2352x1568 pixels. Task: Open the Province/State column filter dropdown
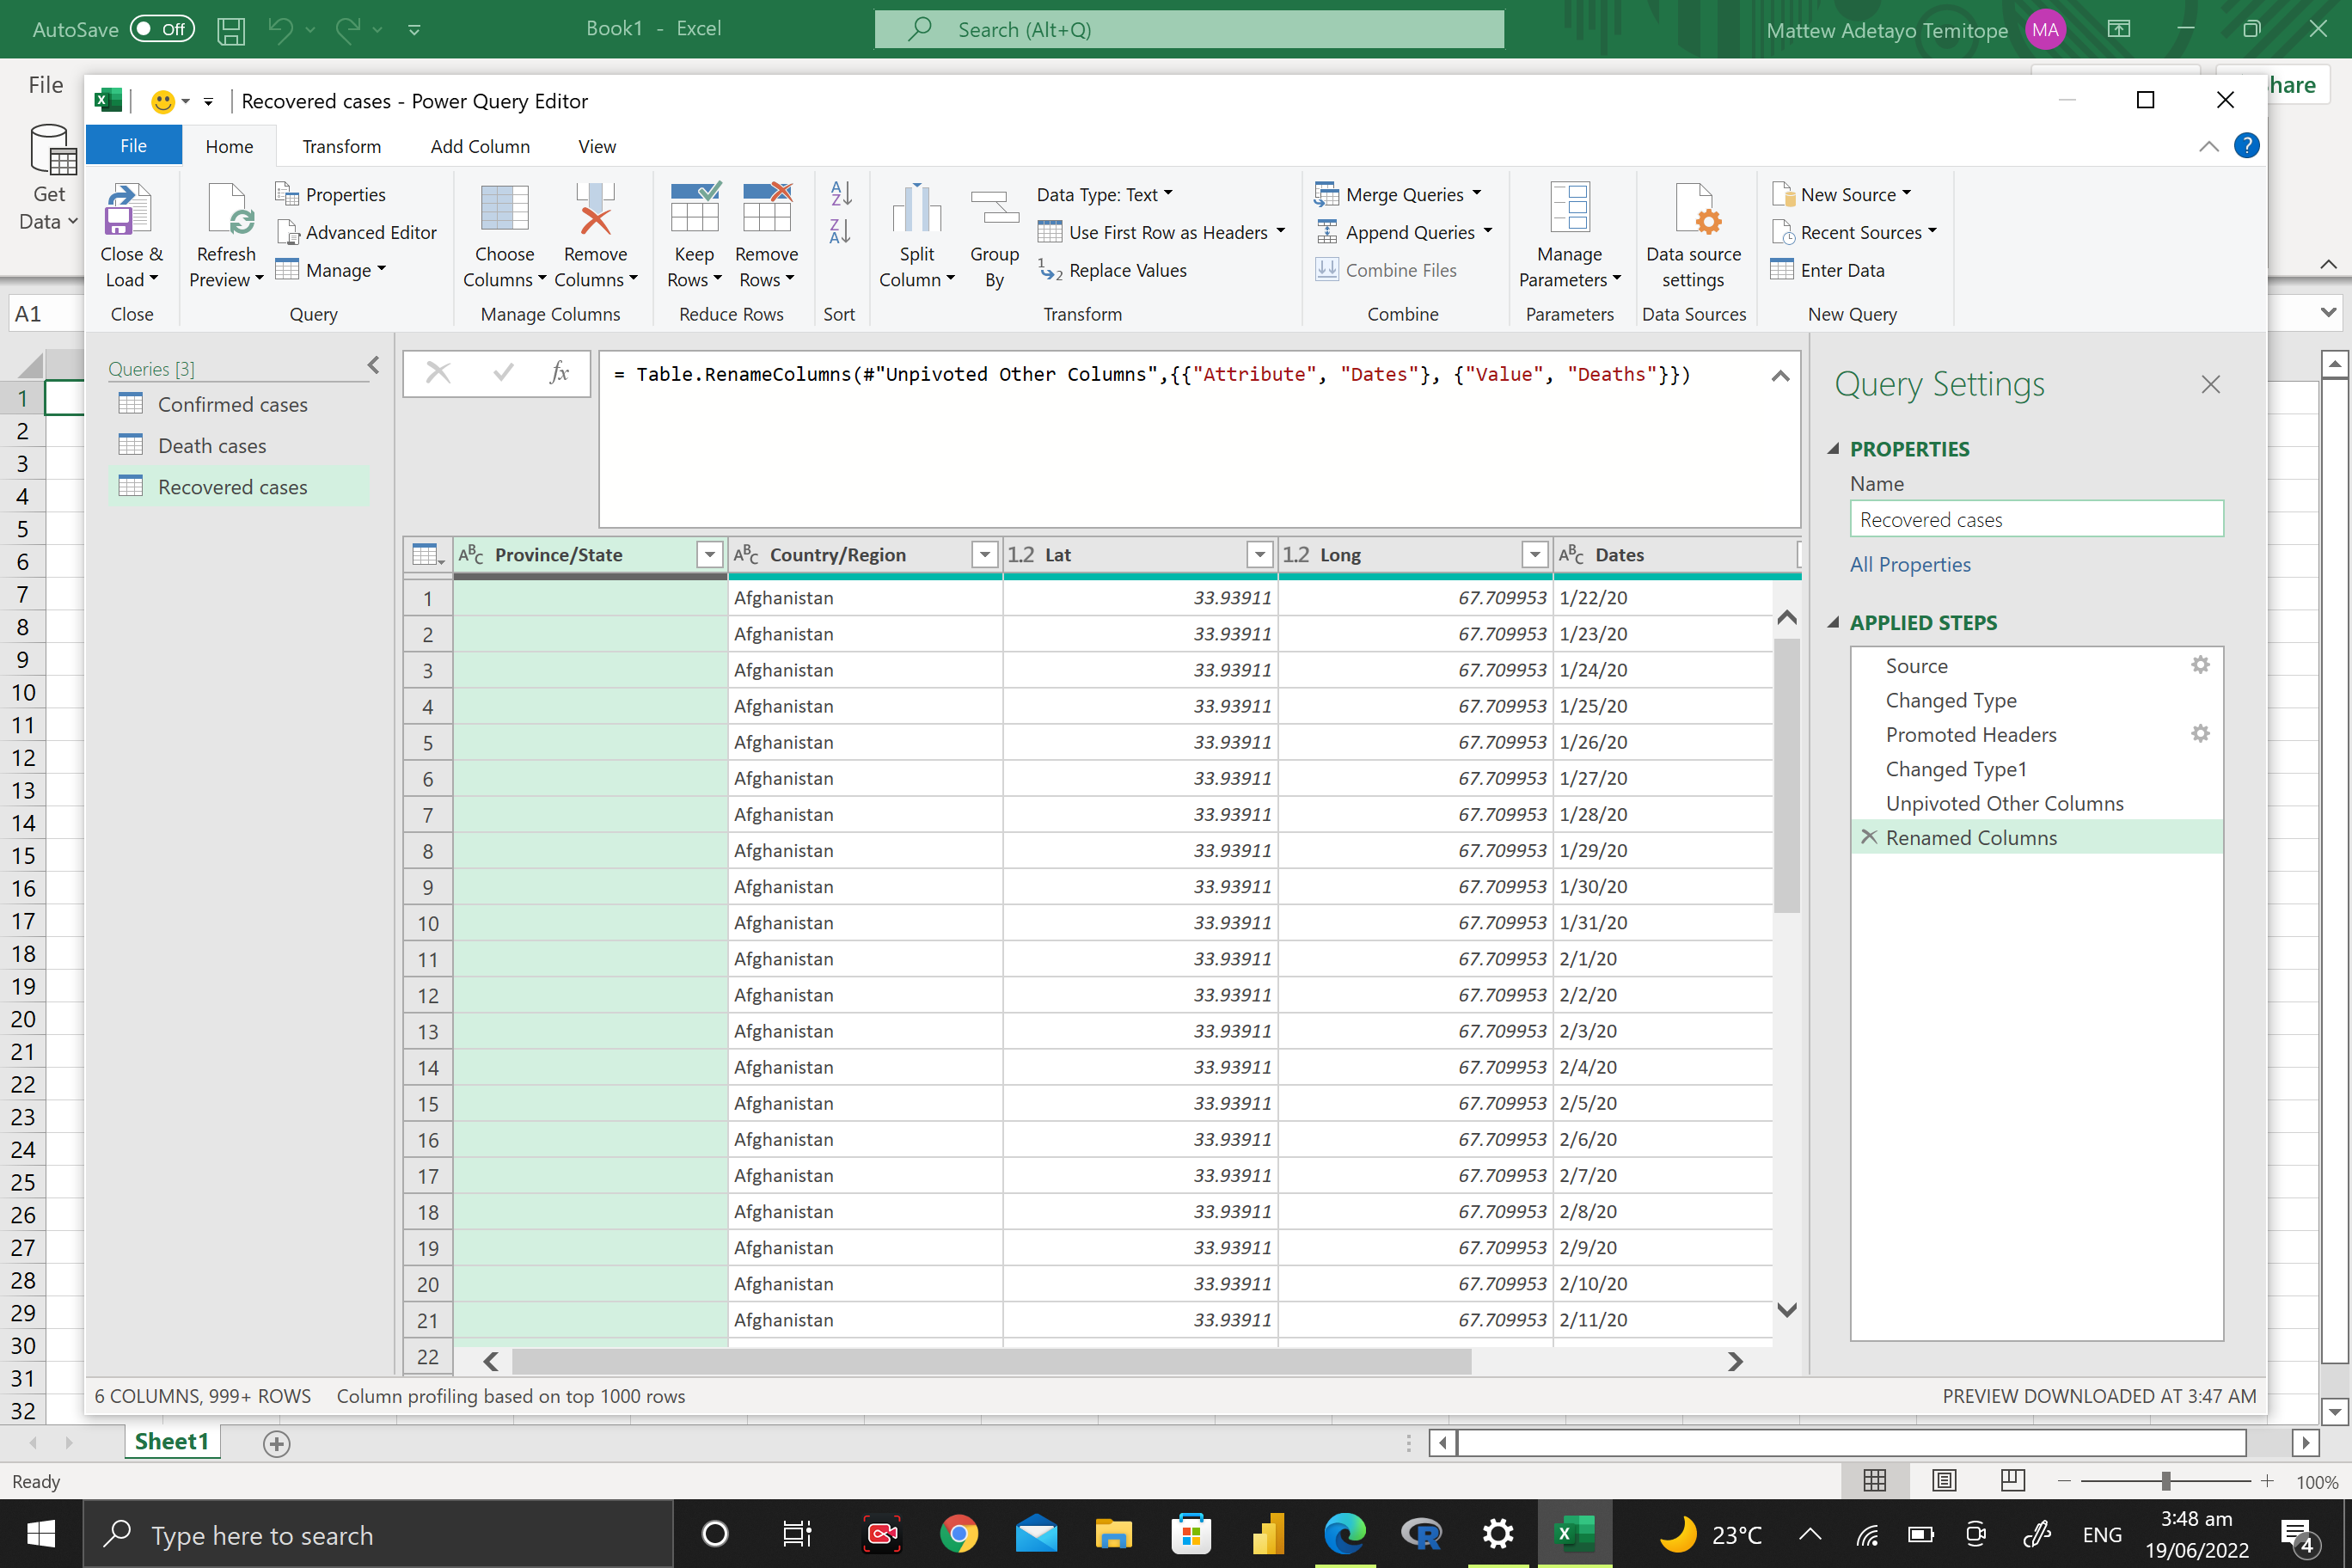[x=709, y=554]
